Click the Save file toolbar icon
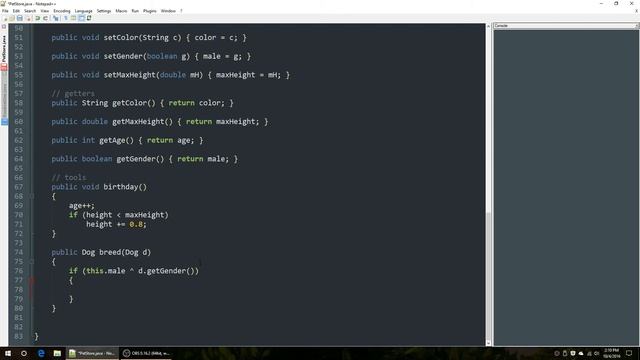The height and width of the screenshot is (360, 640). pyautogui.click(x=20, y=18)
